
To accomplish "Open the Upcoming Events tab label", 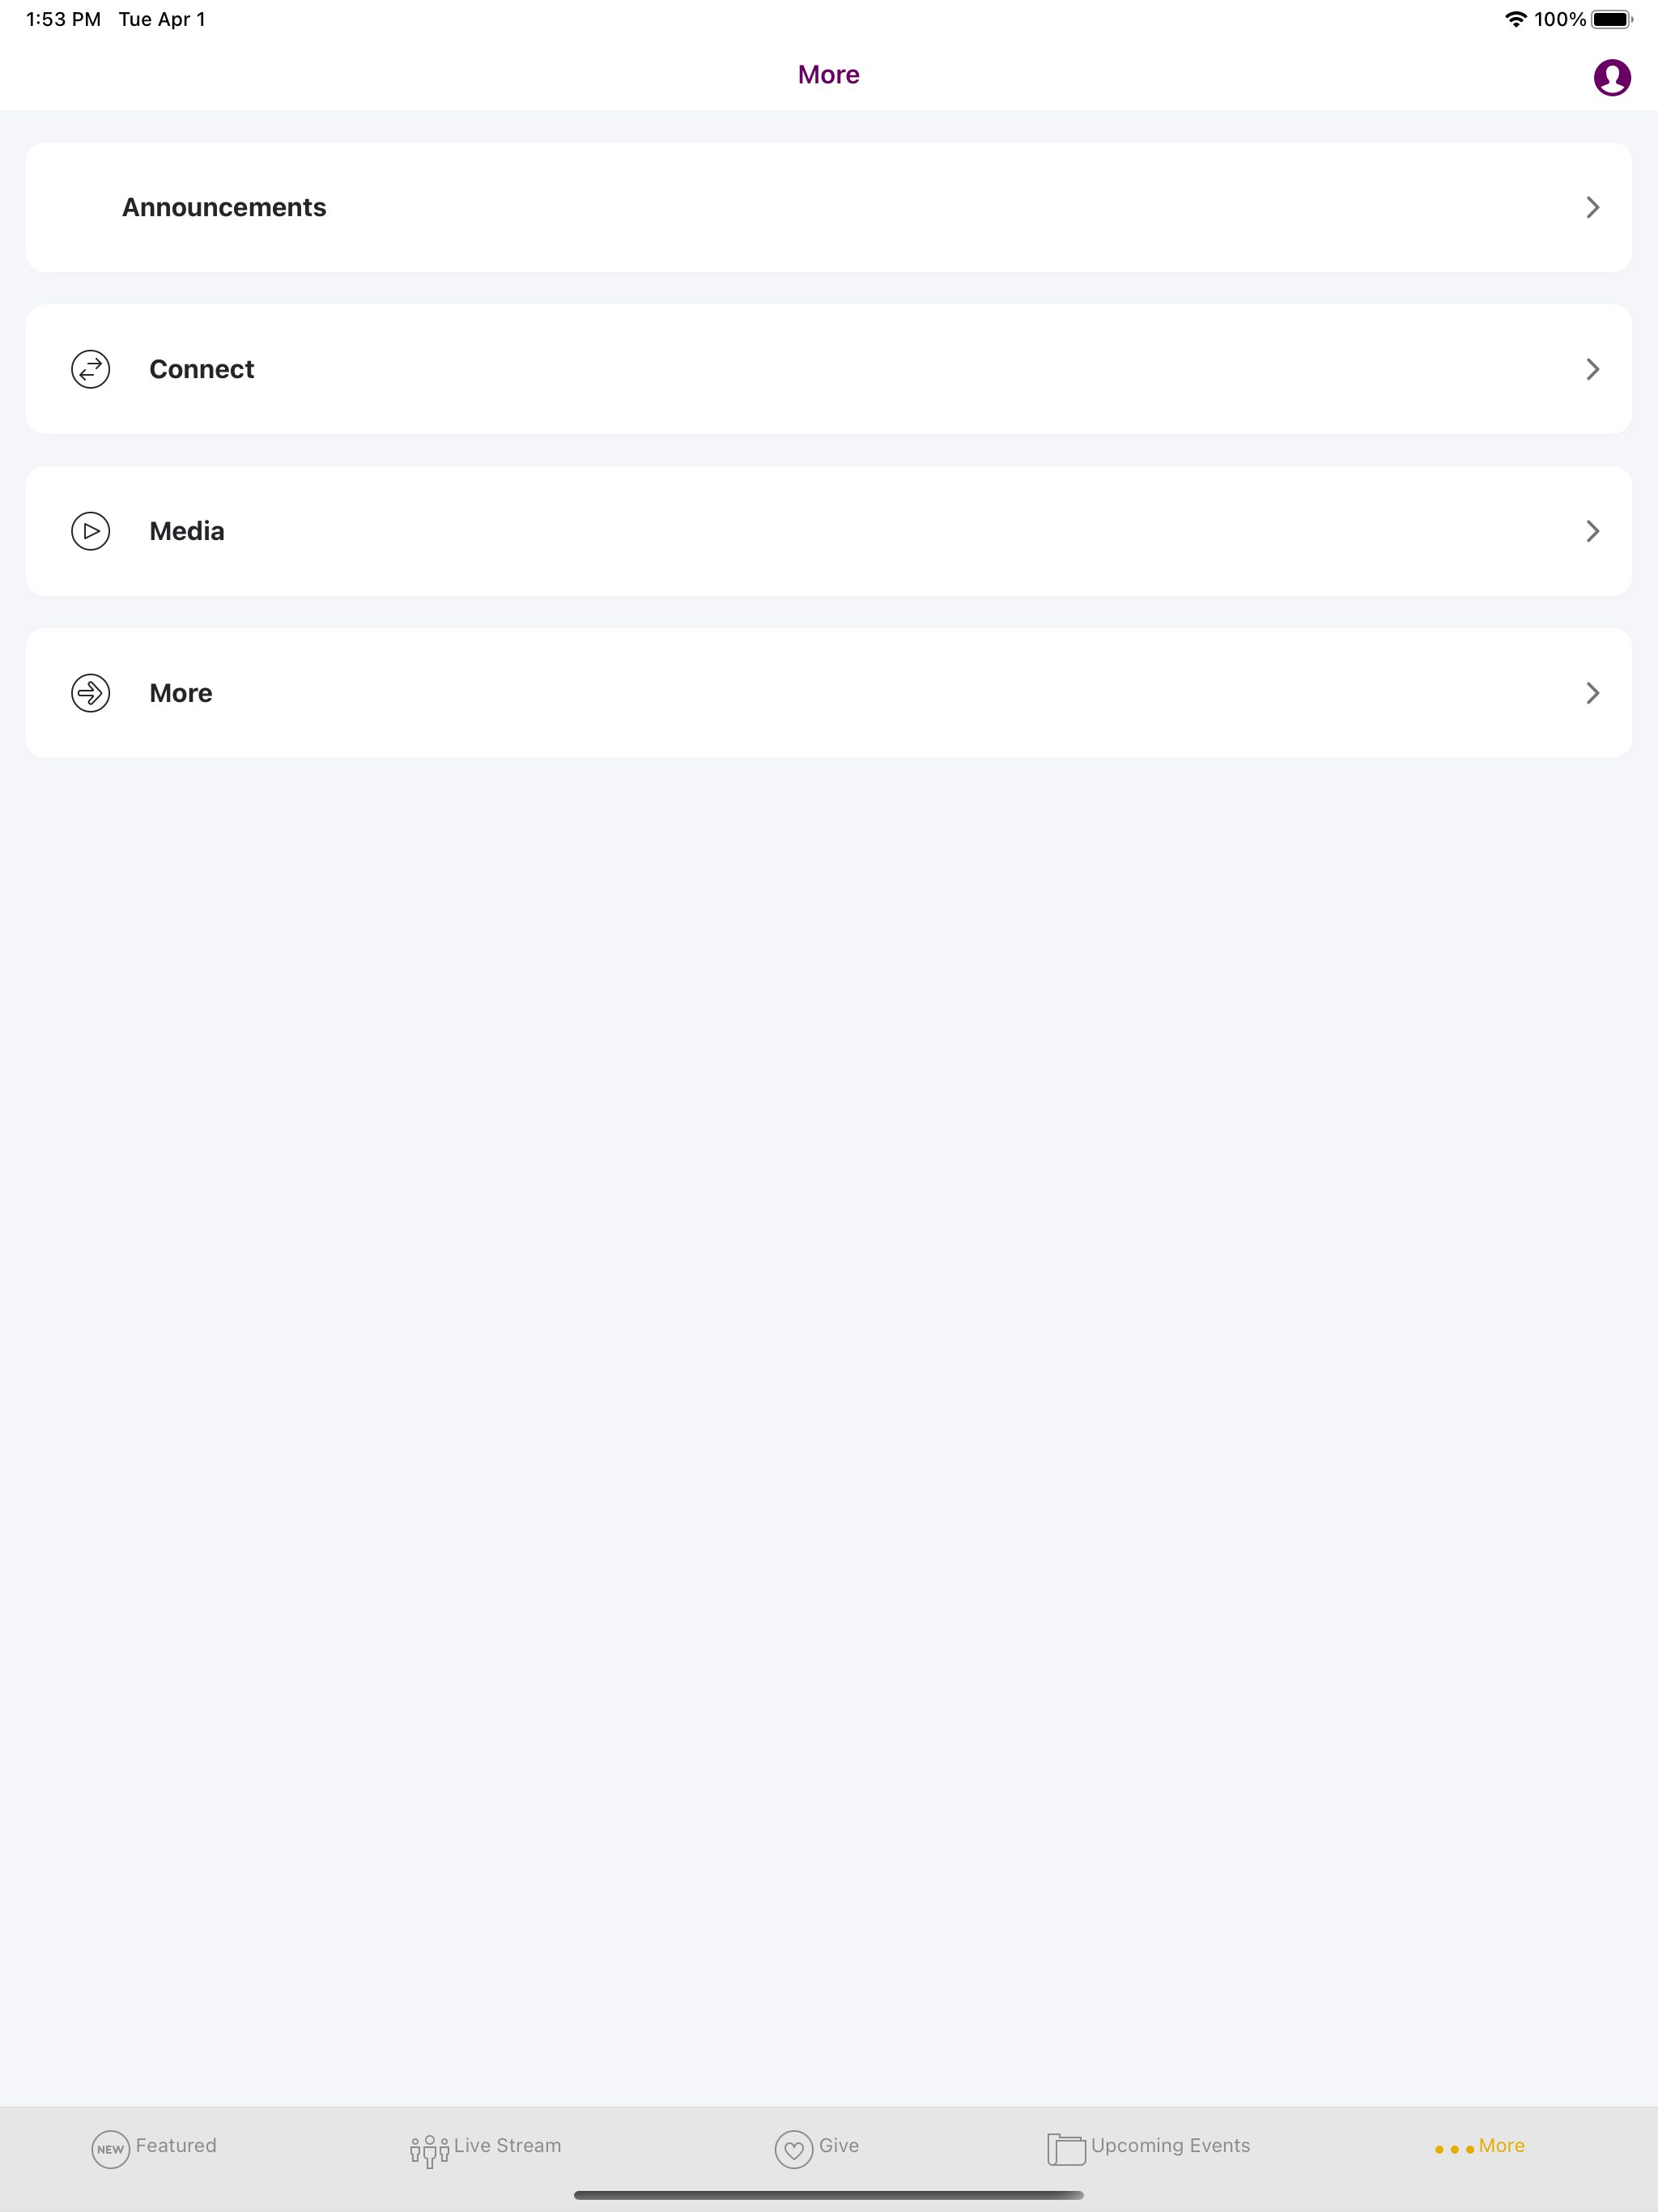I will 1170,2146.
